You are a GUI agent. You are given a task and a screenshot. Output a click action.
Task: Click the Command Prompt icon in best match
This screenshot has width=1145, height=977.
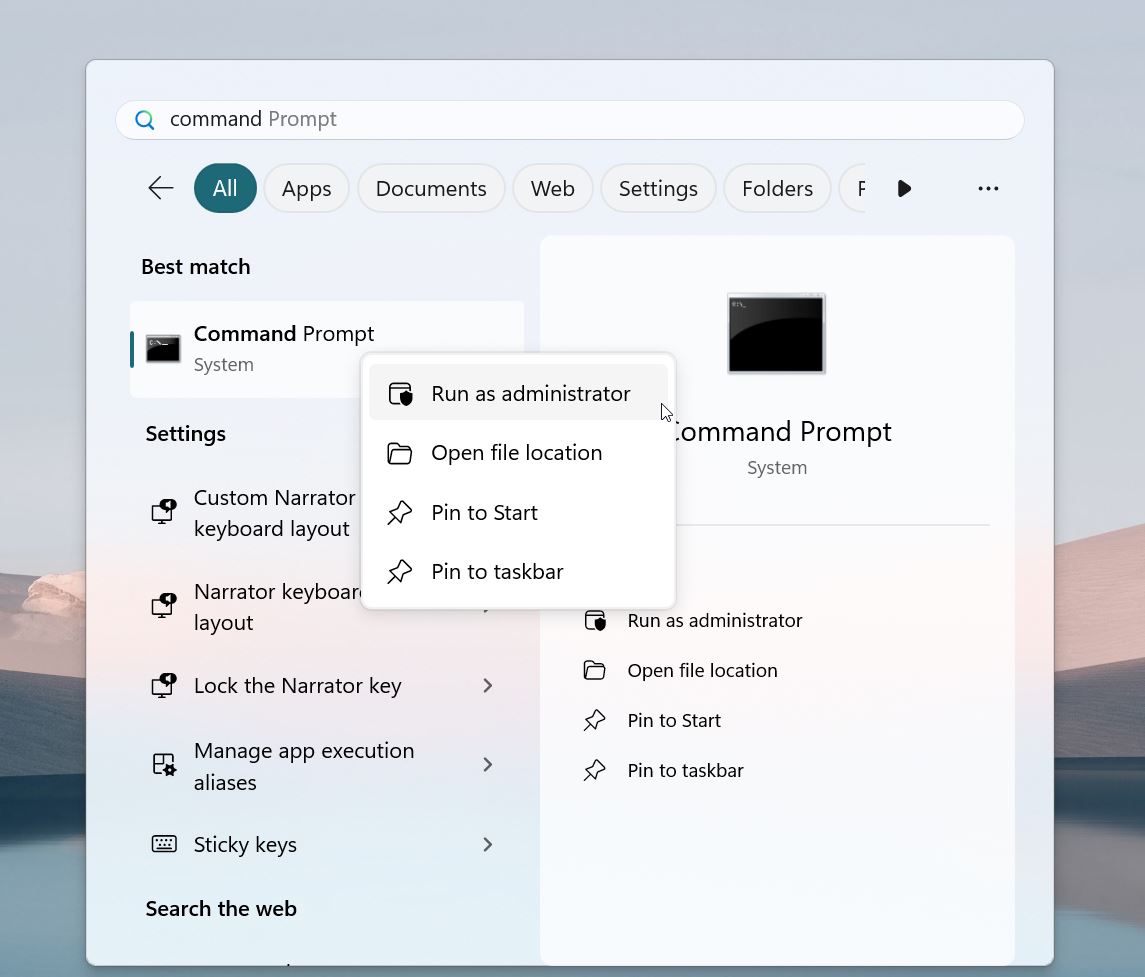point(163,349)
